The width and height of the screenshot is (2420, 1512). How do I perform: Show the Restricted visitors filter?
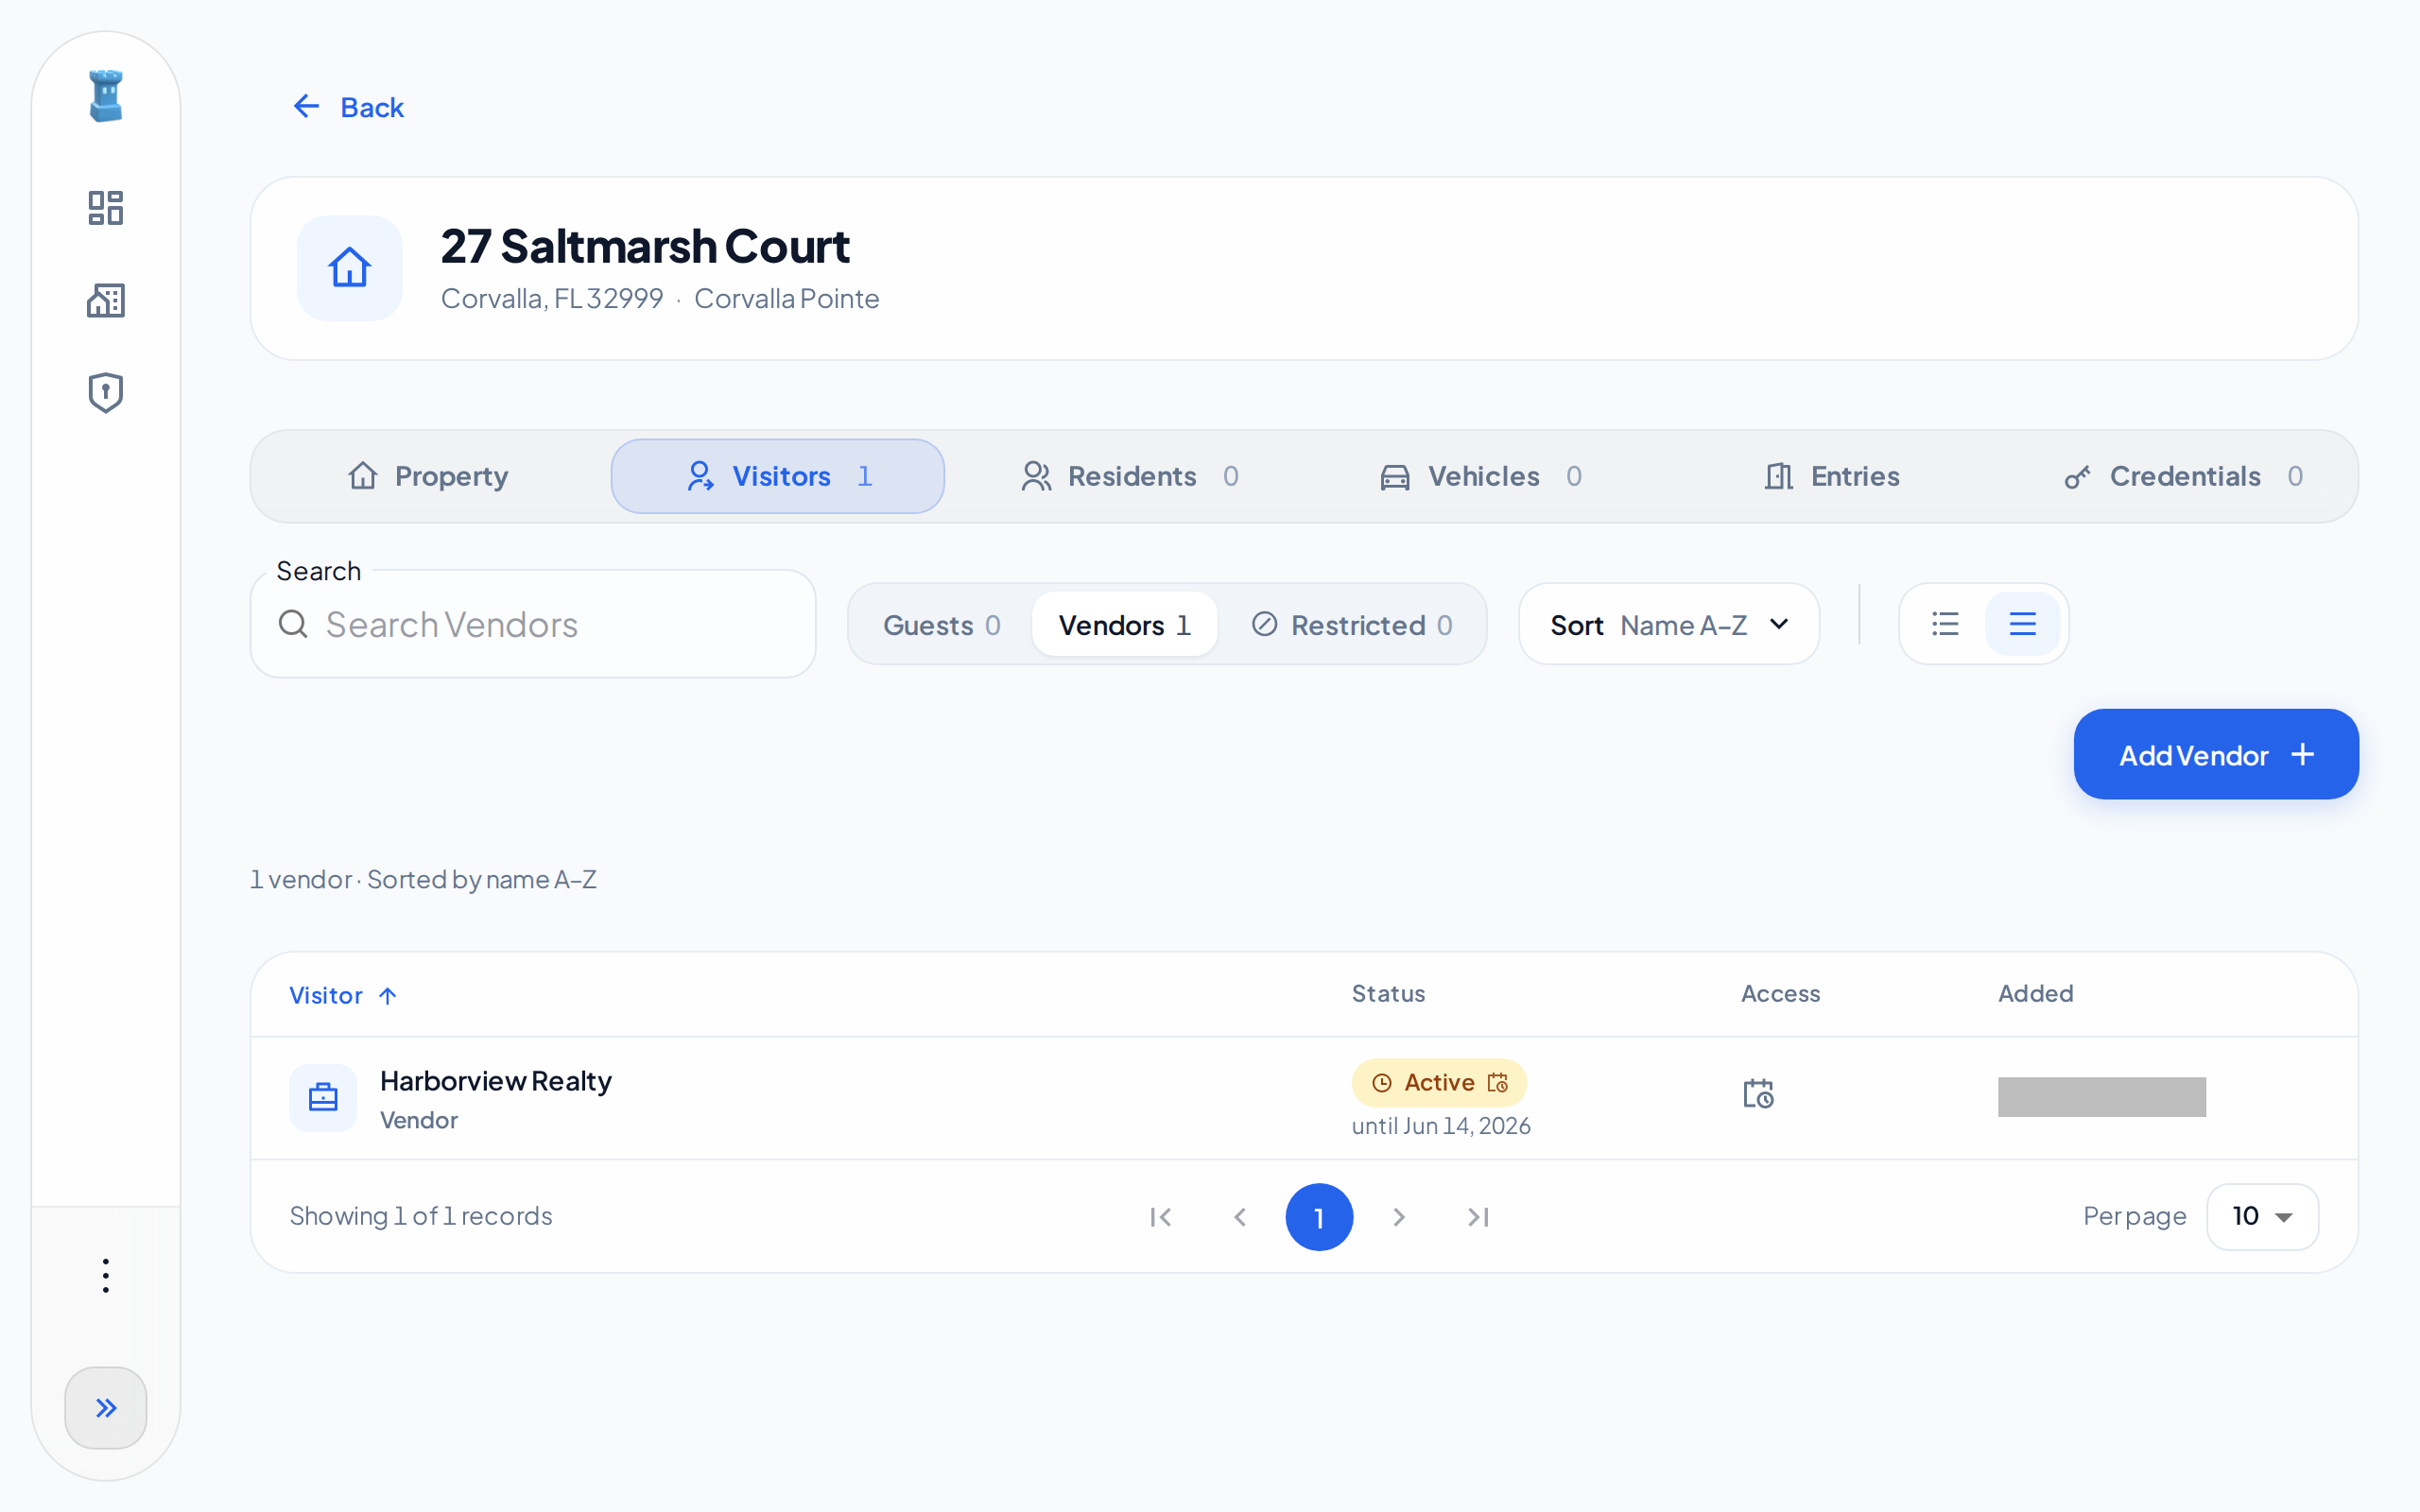pos(1352,625)
